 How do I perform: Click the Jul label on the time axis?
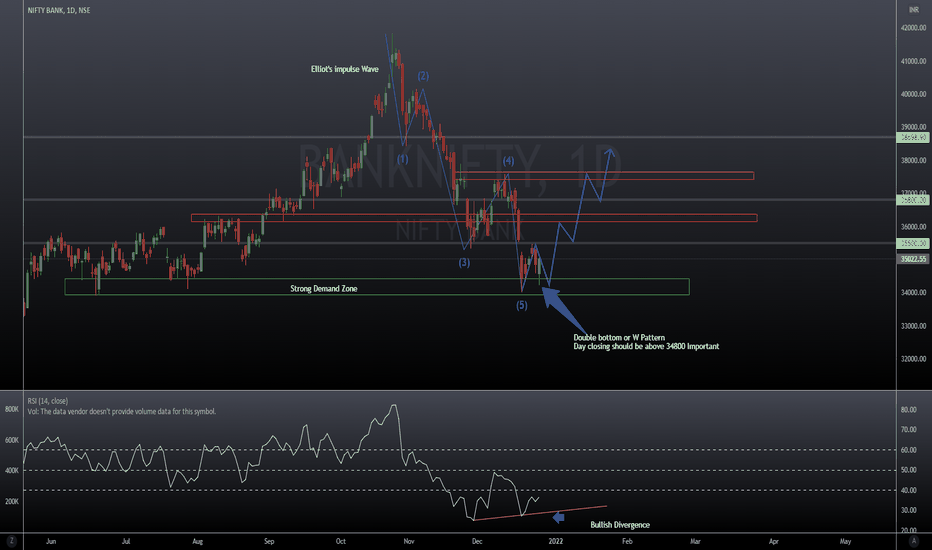point(125,541)
